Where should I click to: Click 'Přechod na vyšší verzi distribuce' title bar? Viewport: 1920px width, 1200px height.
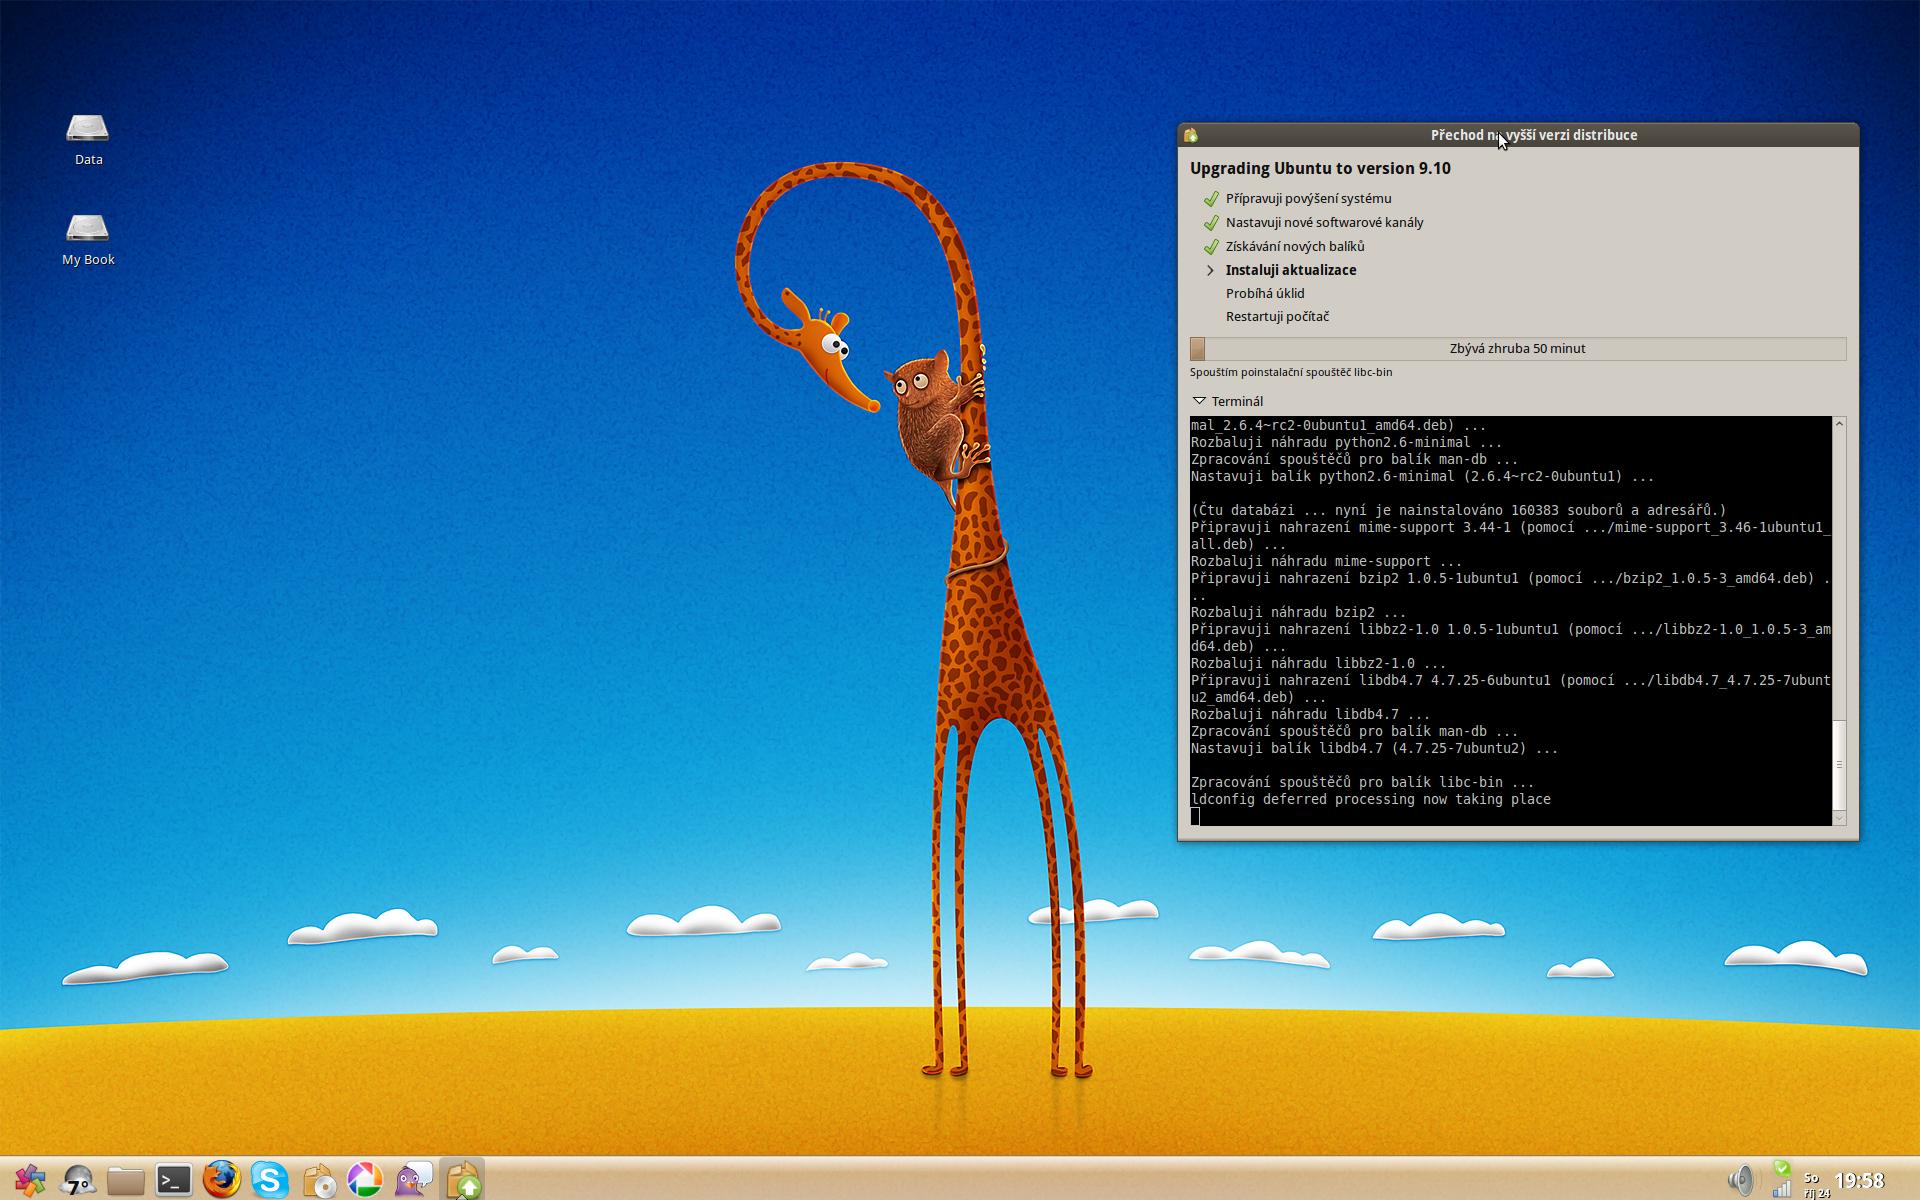point(1534,135)
